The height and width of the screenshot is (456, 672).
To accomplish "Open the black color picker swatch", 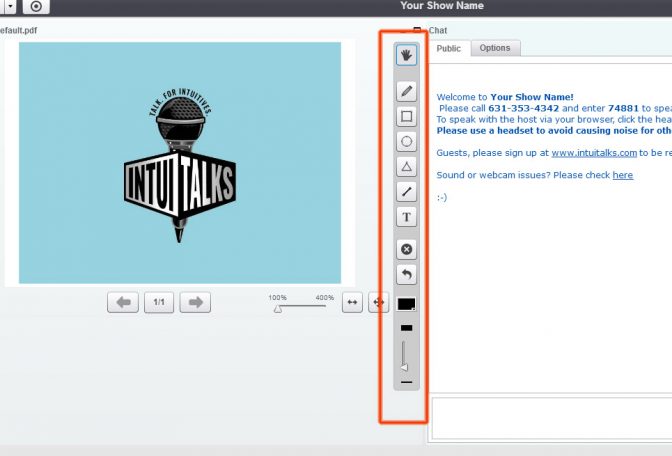I will pos(406,304).
